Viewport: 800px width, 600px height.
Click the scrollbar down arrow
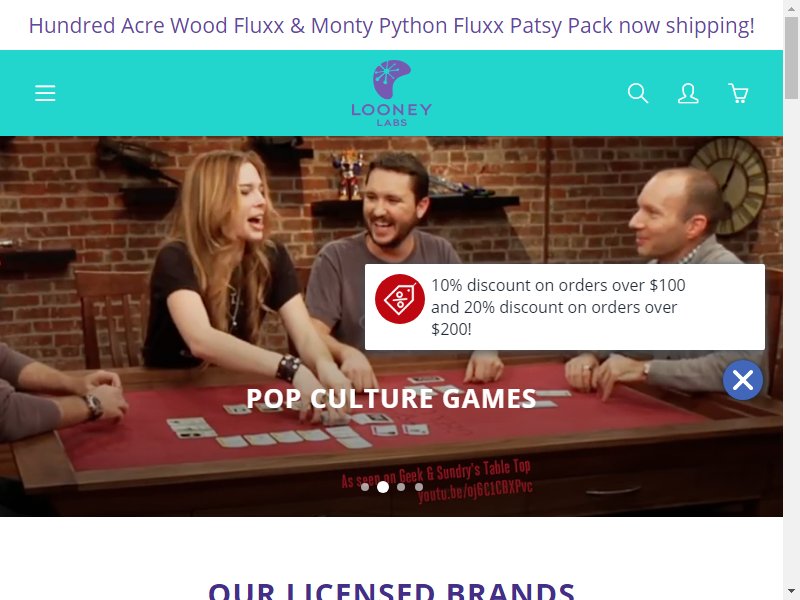[791, 592]
